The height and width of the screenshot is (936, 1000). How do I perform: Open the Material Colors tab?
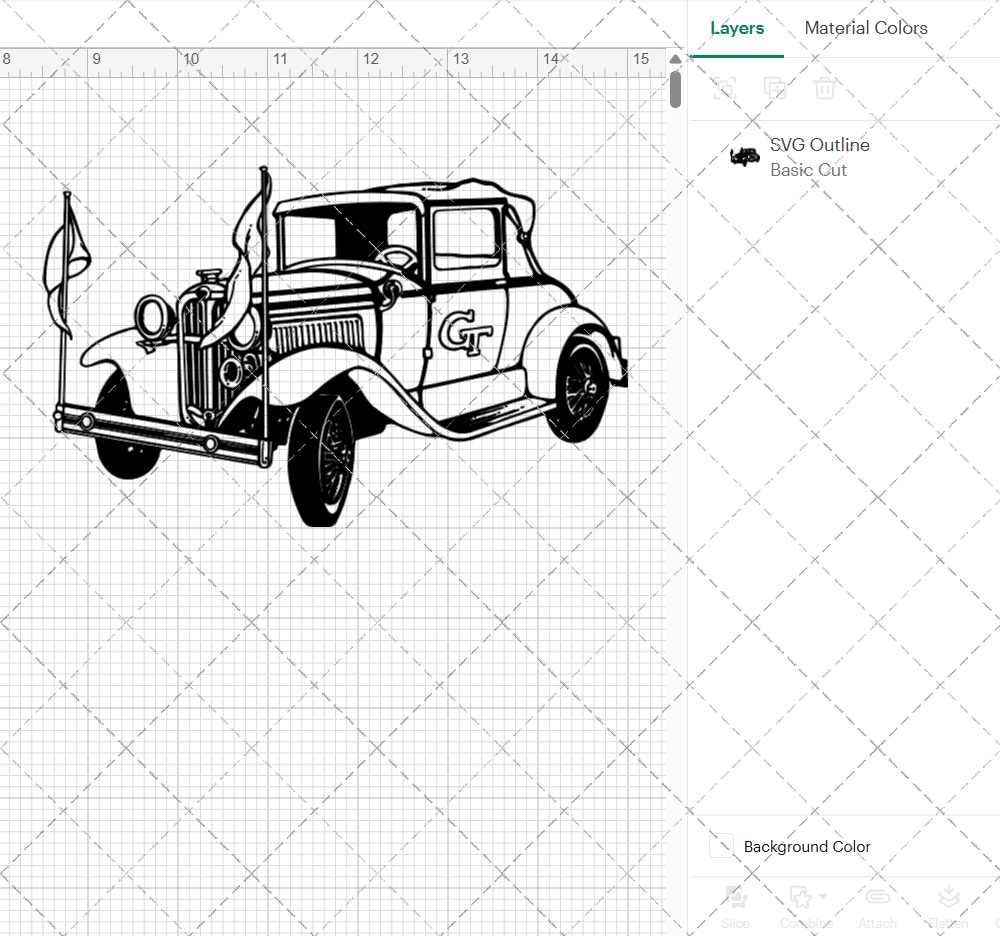click(865, 28)
